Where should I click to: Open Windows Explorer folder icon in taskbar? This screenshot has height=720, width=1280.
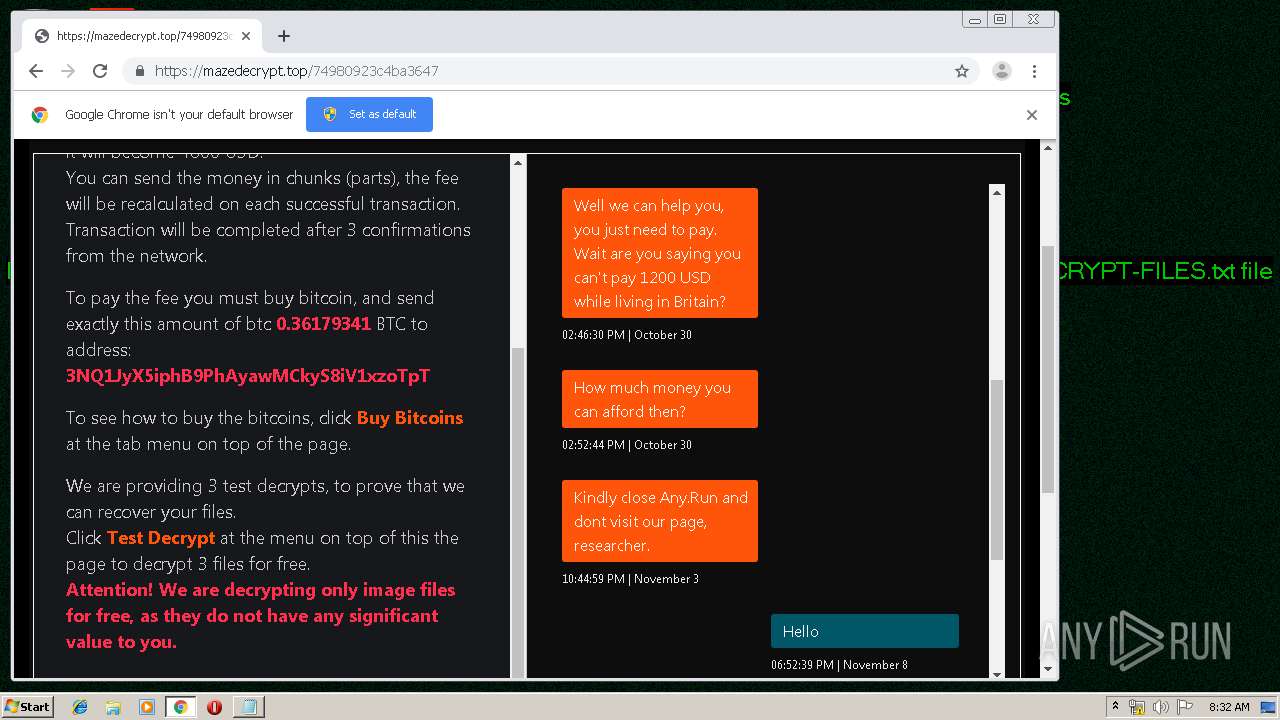pyautogui.click(x=113, y=707)
